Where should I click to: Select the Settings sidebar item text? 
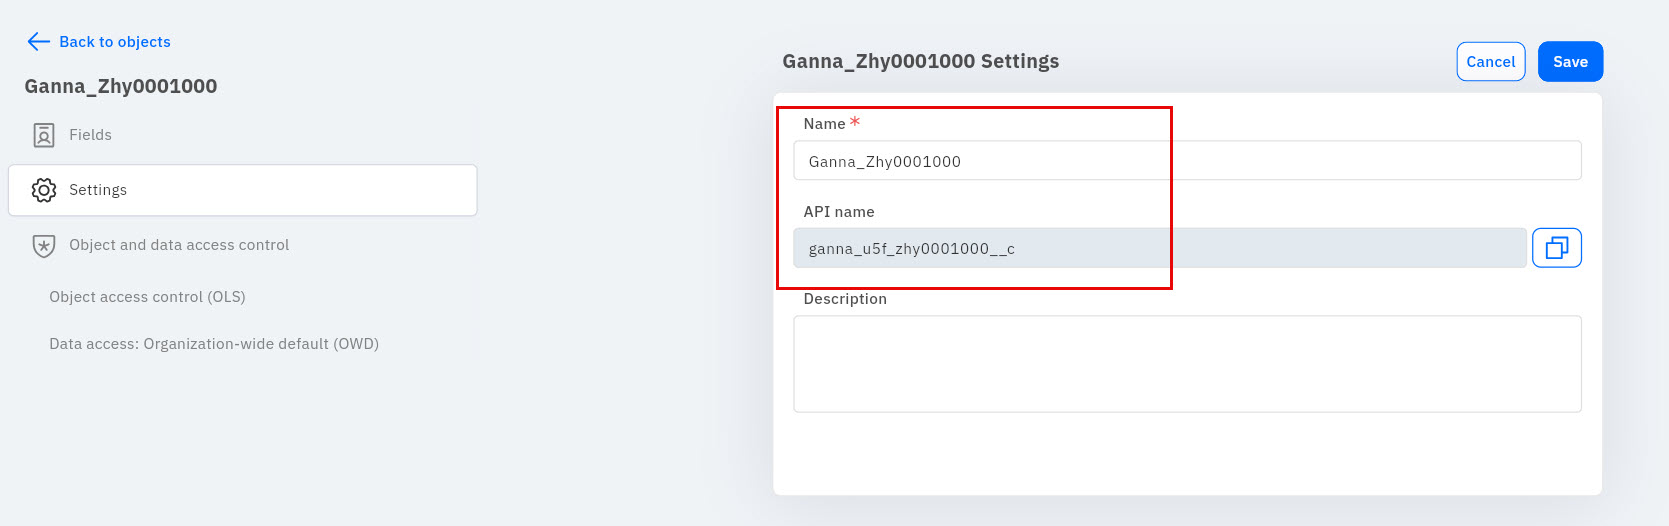coord(98,190)
